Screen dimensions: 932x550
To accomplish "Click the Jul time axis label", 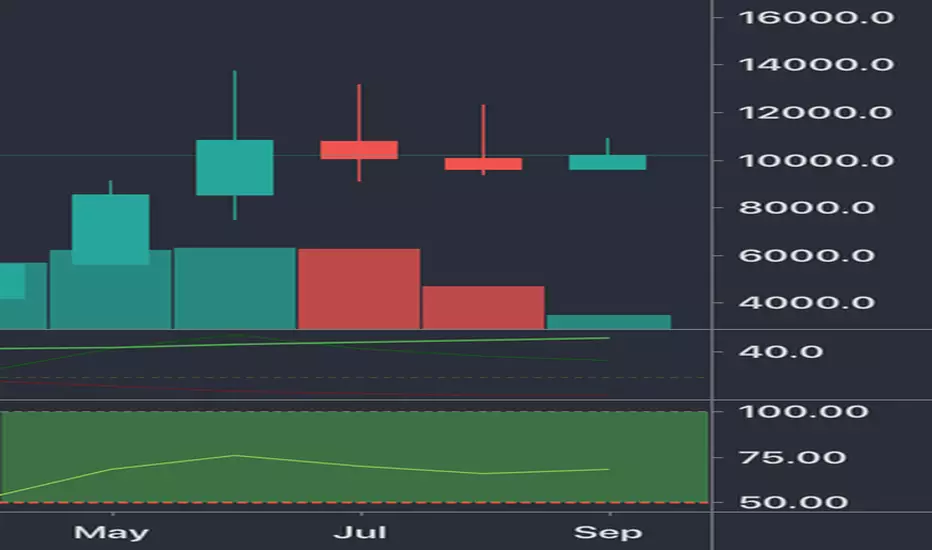I will (360, 532).
